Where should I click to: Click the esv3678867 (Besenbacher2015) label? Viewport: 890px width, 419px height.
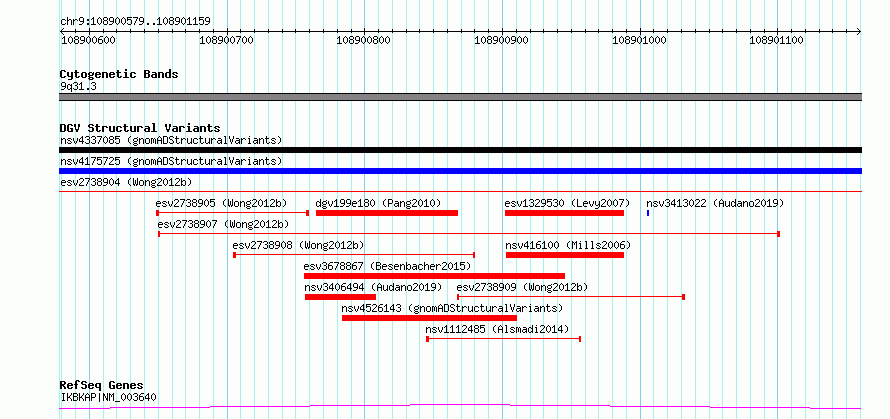click(387, 266)
